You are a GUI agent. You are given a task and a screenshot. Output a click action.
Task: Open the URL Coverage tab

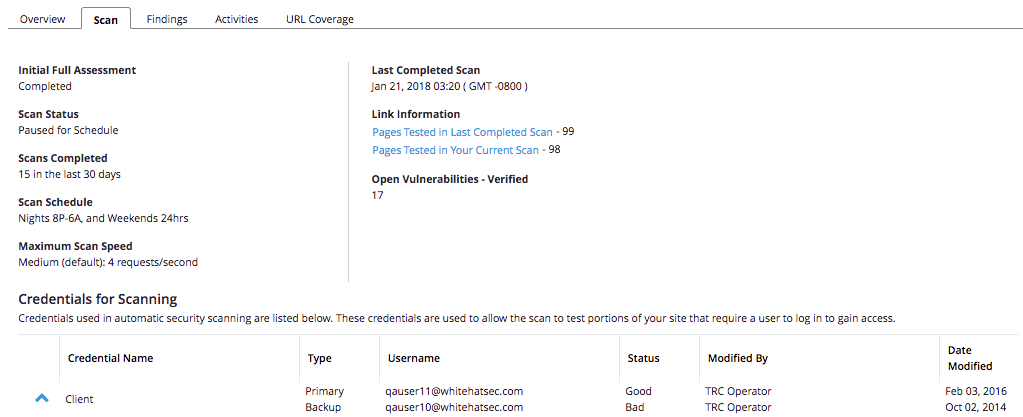(x=319, y=19)
